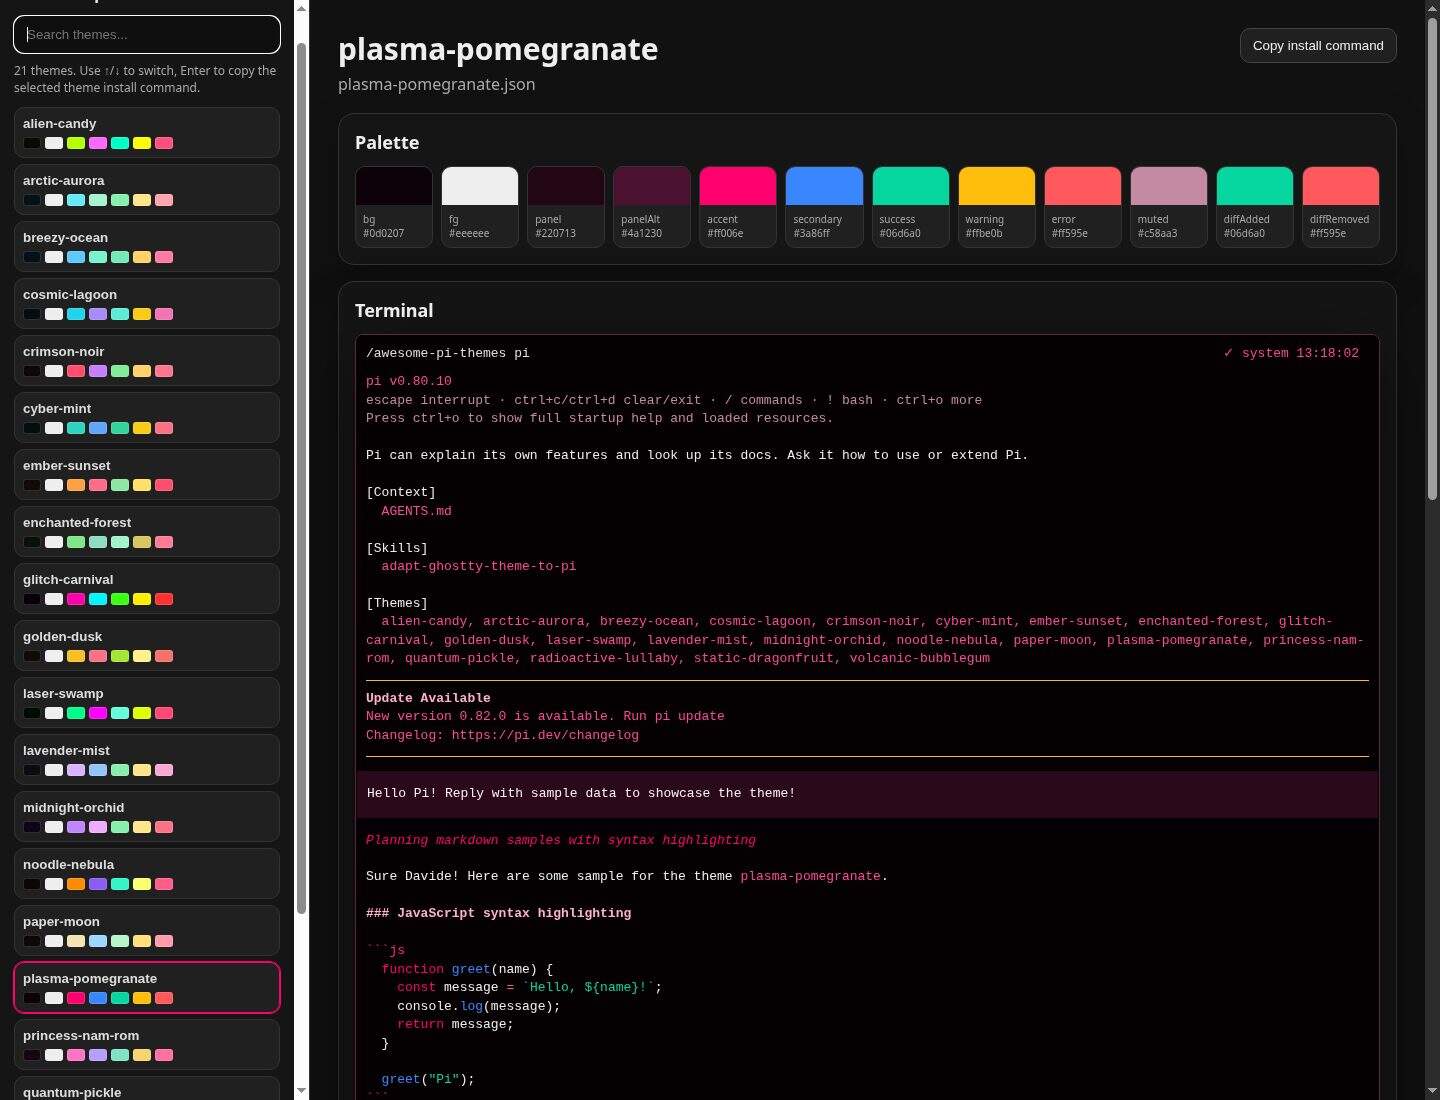Click the accent #ff006e palette swatch
1440x1100 pixels.
click(738, 206)
